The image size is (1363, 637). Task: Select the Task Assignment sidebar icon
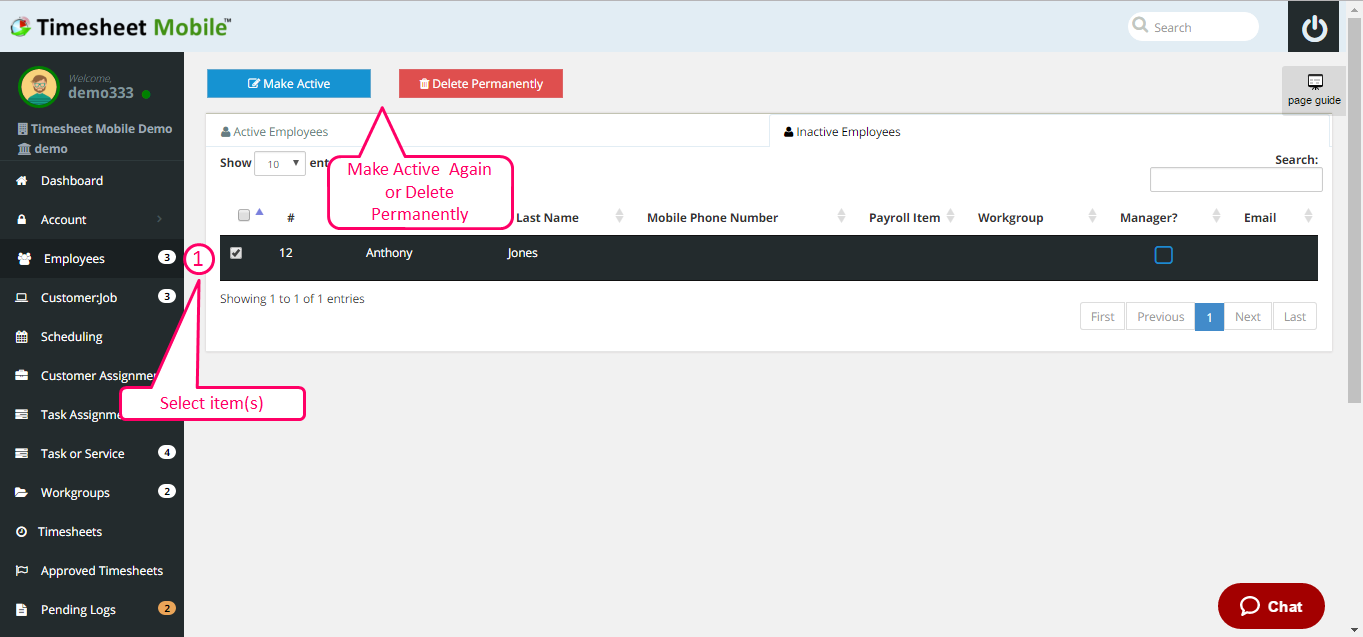(22, 415)
